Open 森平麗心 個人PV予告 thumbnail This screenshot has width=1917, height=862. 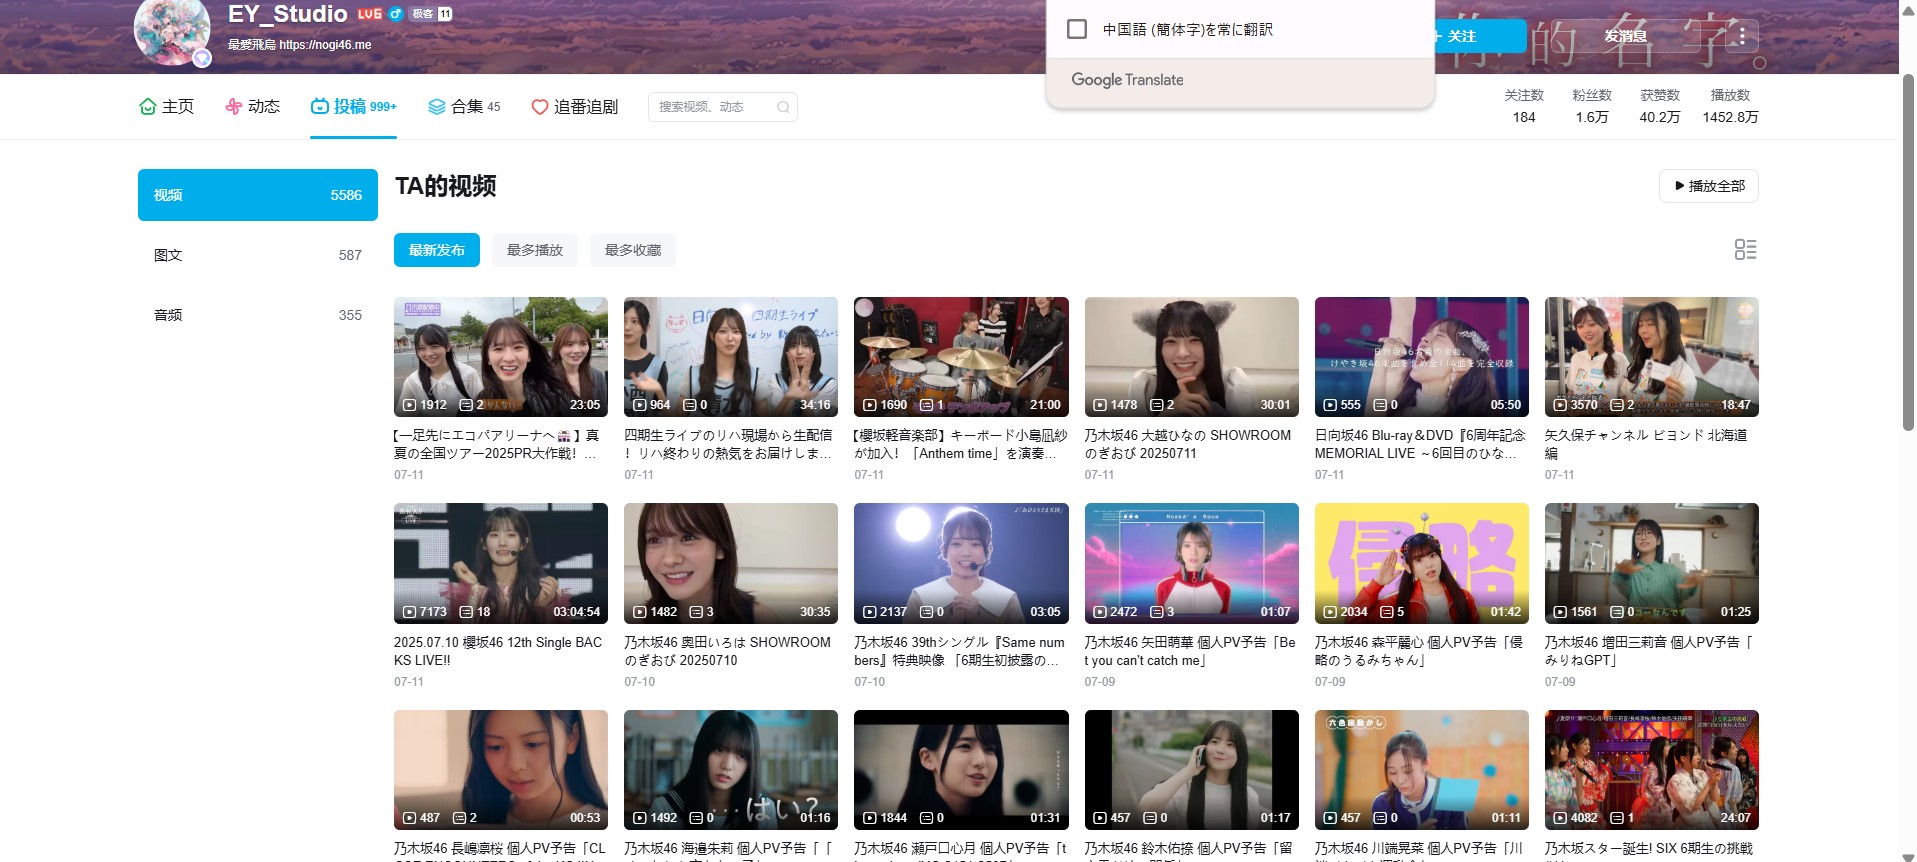click(x=1422, y=563)
